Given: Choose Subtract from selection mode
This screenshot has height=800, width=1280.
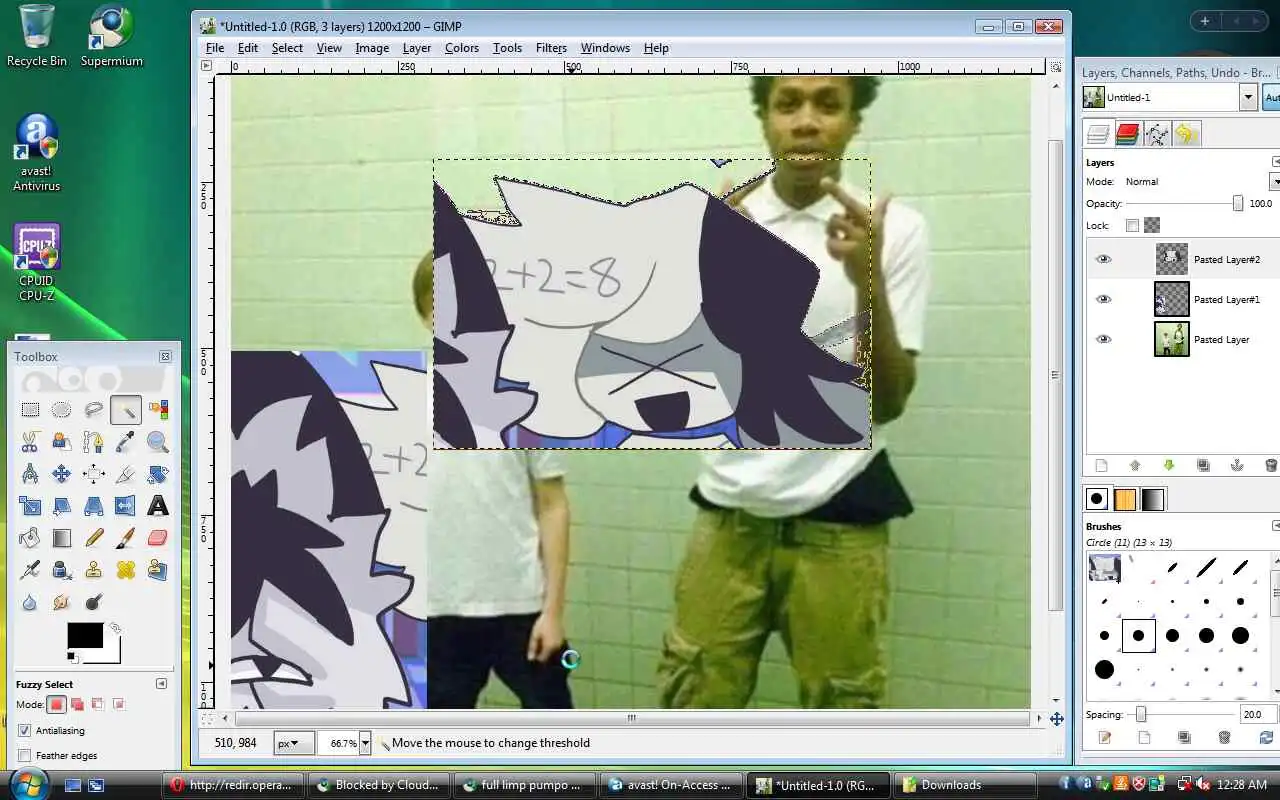Looking at the screenshot, I should click(x=98, y=704).
